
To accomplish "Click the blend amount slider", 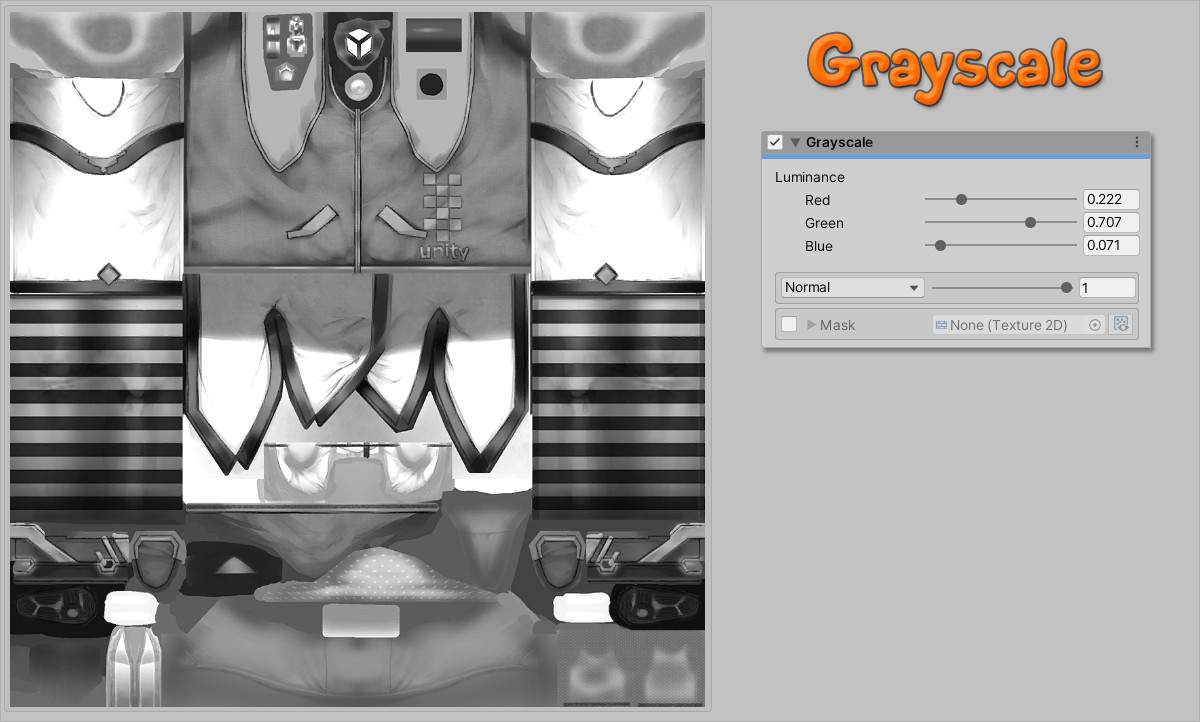I will point(1002,287).
